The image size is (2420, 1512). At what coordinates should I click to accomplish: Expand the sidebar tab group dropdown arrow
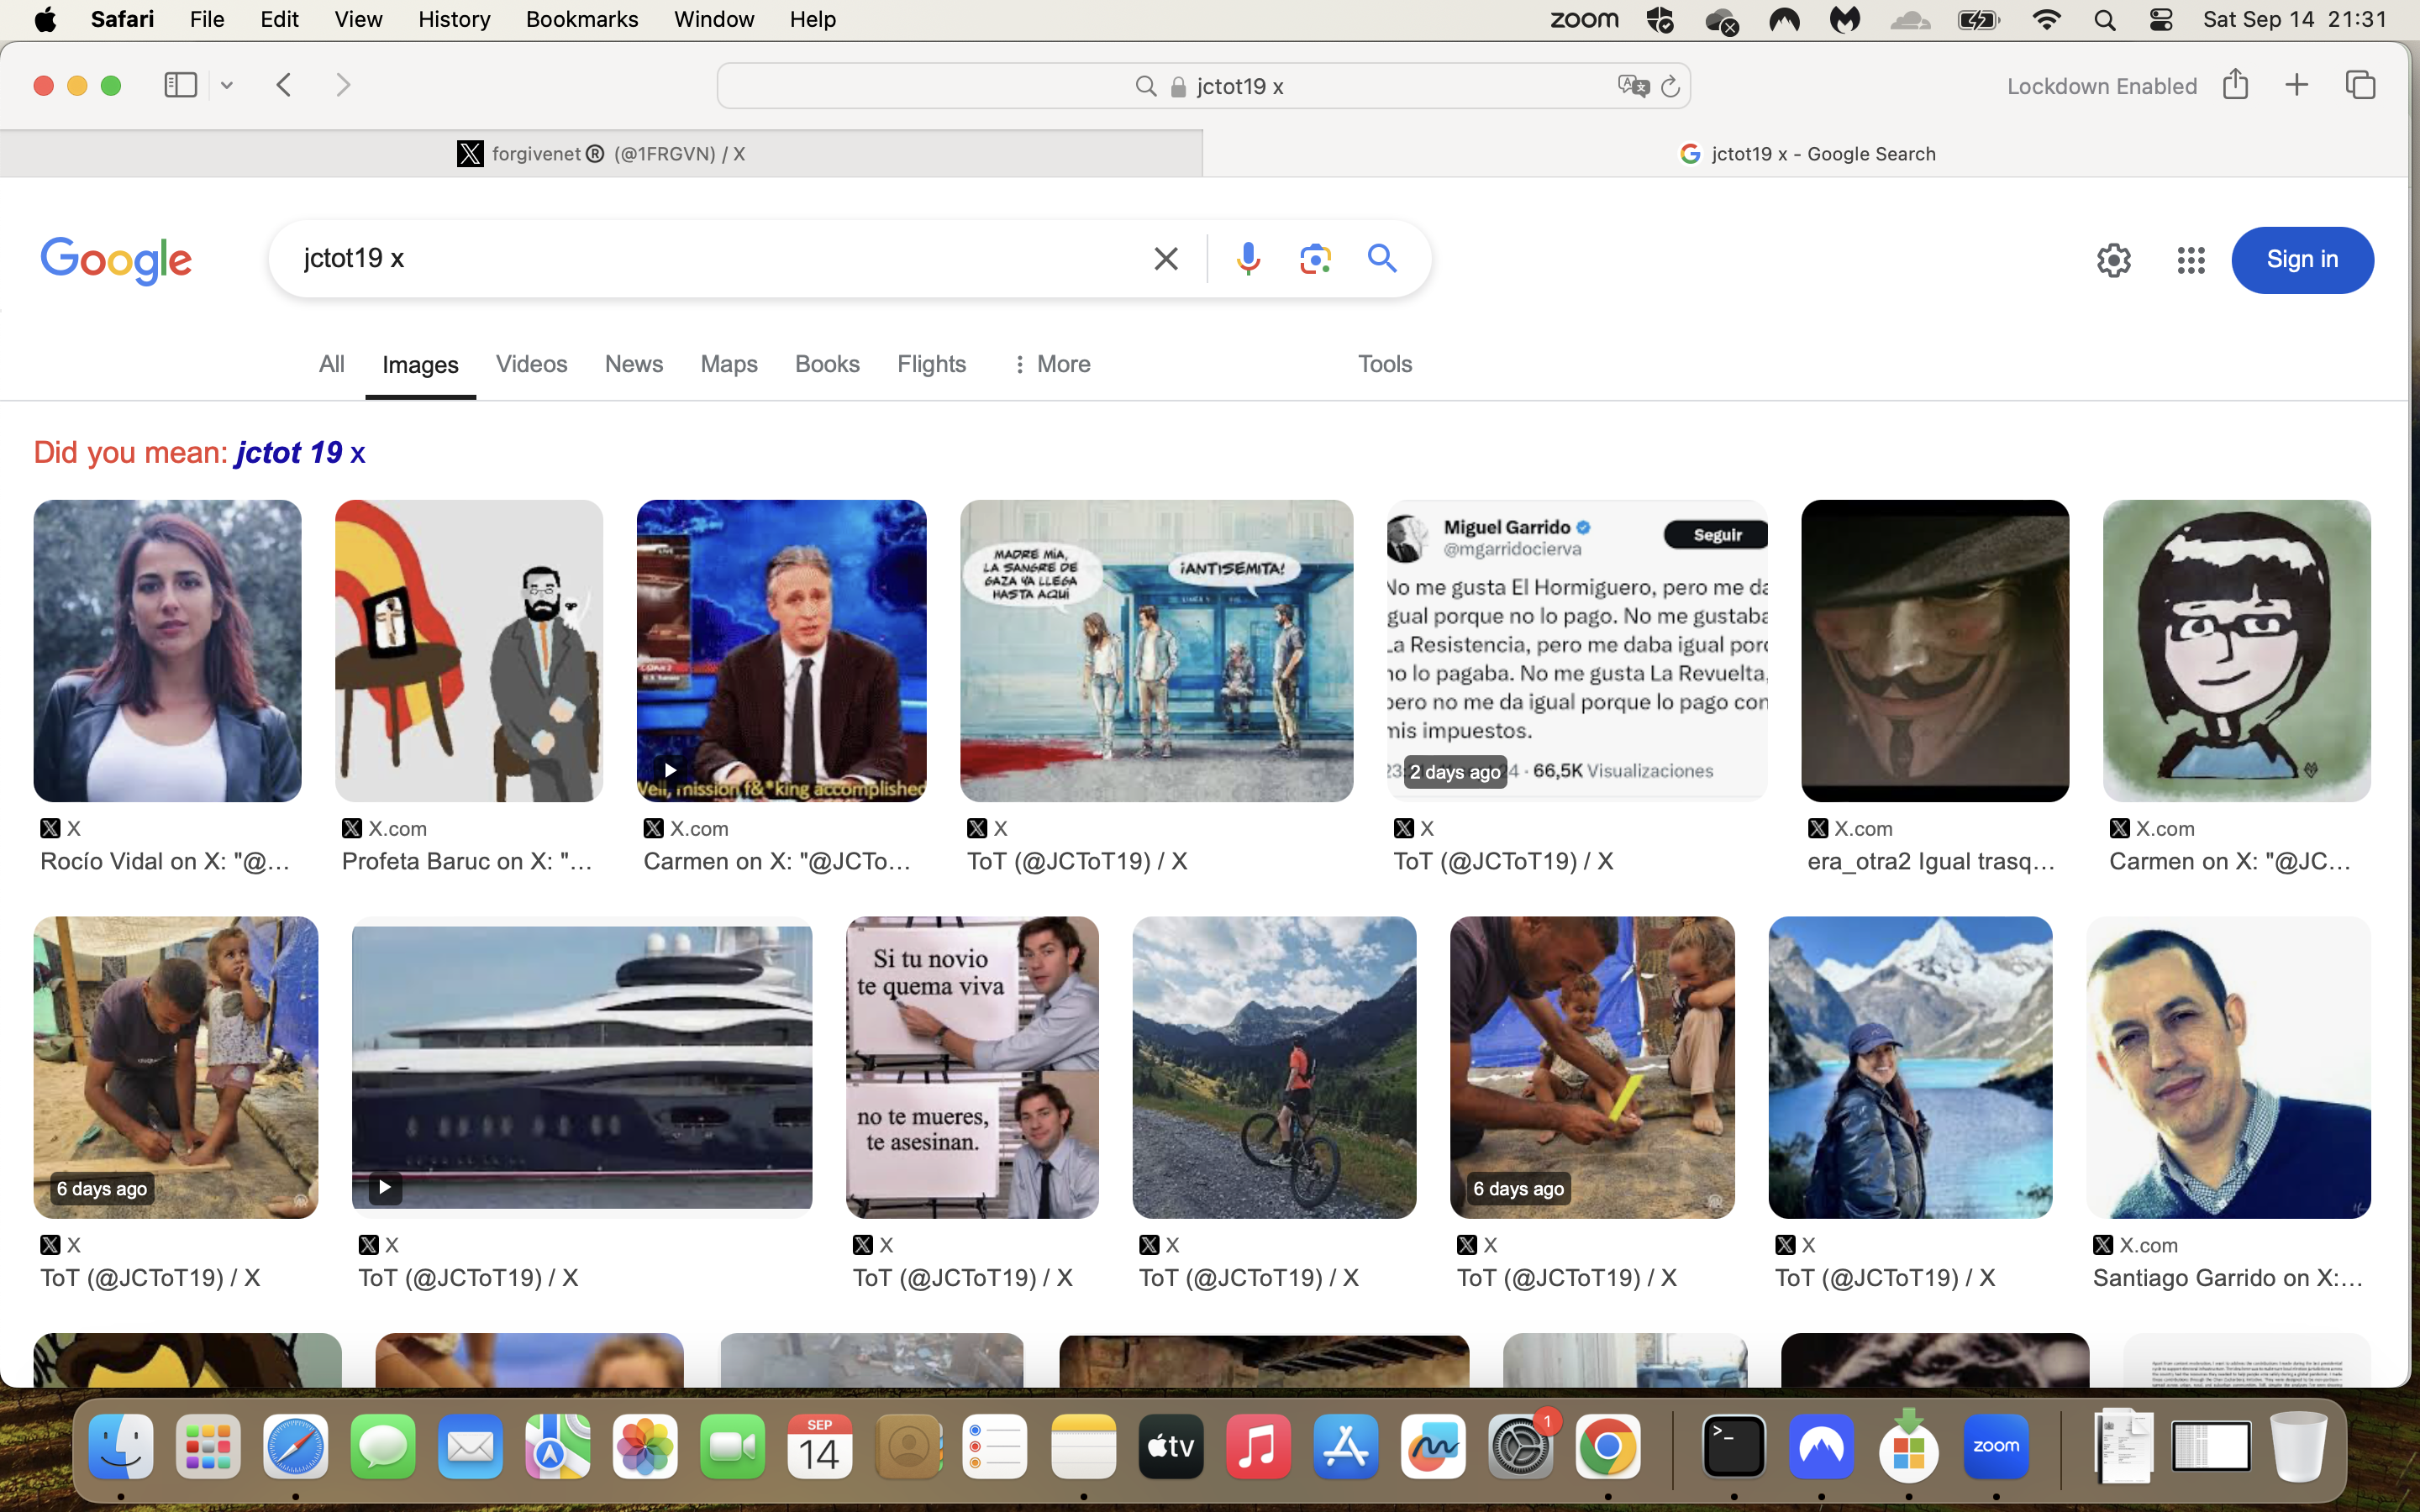tap(227, 86)
